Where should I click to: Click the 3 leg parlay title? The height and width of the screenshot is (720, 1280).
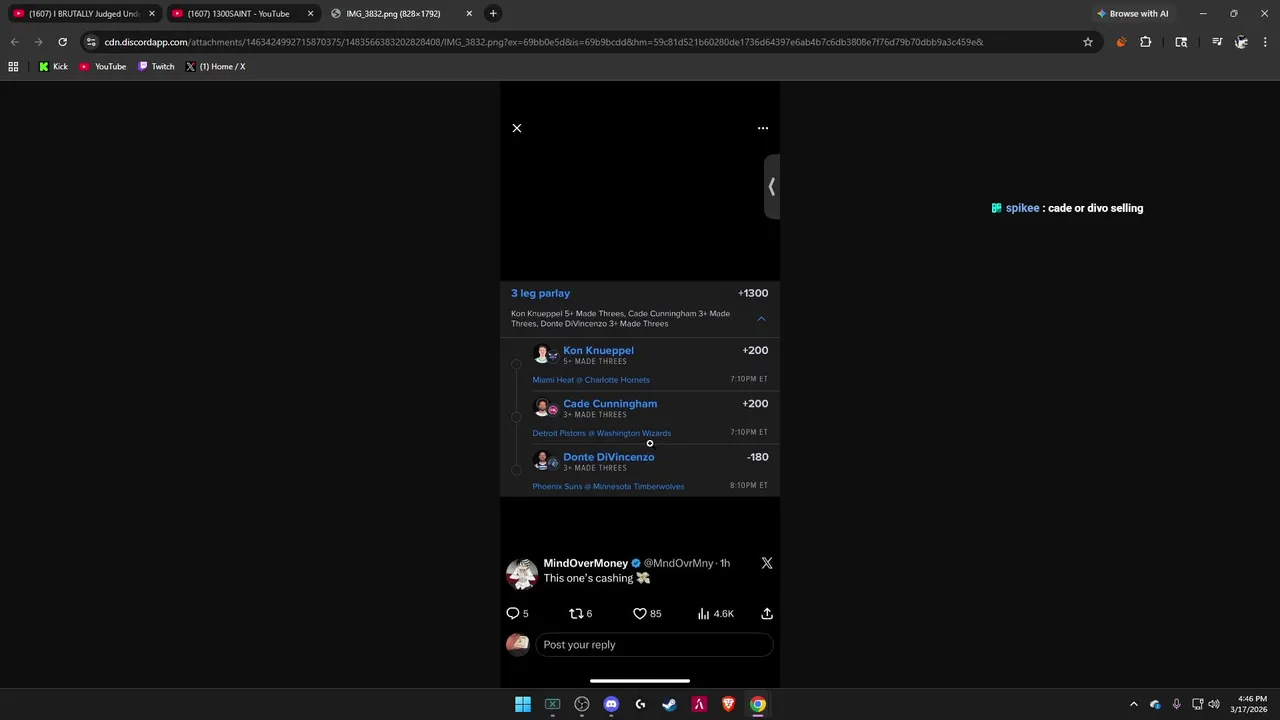(x=540, y=293)
